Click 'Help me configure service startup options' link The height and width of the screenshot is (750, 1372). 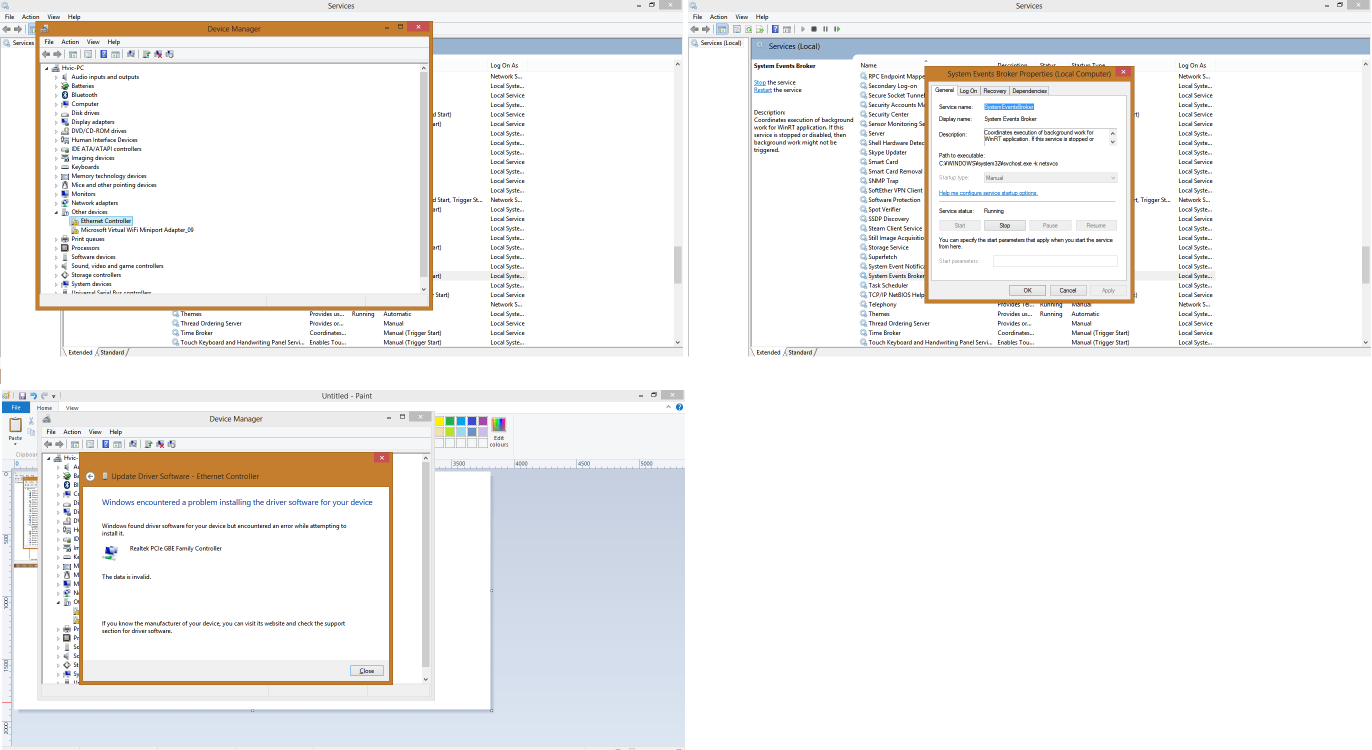(988, 193)
